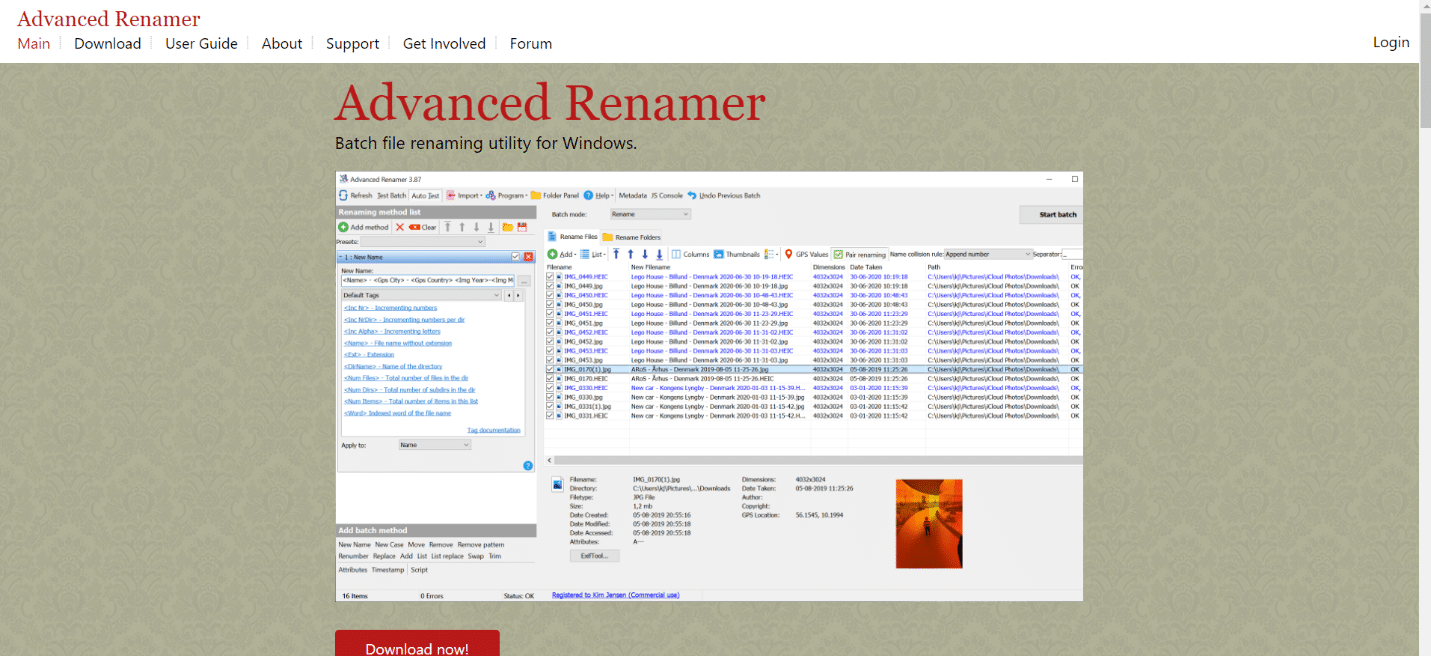The height and width of the screenshot is (656, 1431).
Task: Click green Add plus icon in file list toolbar
Action: coord(552,254)
